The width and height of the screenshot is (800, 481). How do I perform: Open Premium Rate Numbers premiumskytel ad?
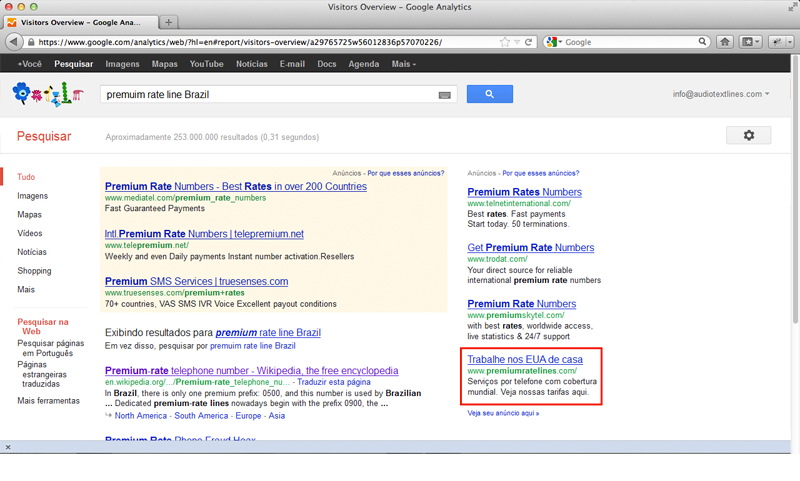coord(521,303)
